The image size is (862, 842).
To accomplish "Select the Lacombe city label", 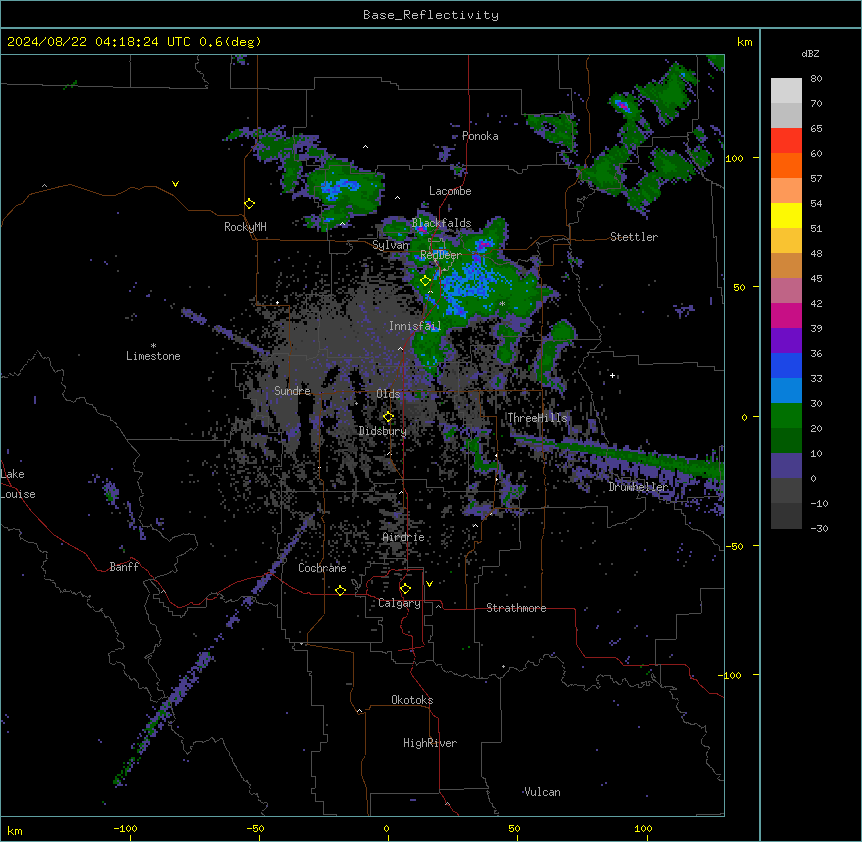I will 450,191.
